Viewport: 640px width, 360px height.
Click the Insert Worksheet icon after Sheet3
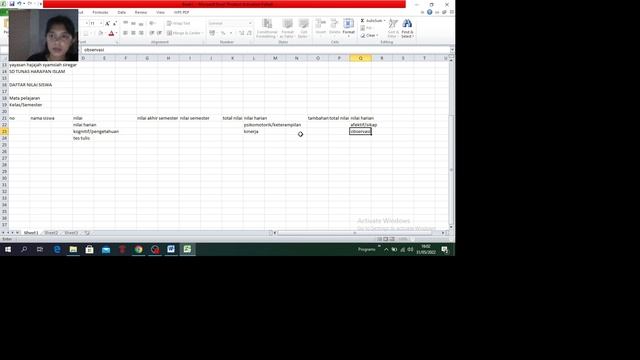point(87,233)
